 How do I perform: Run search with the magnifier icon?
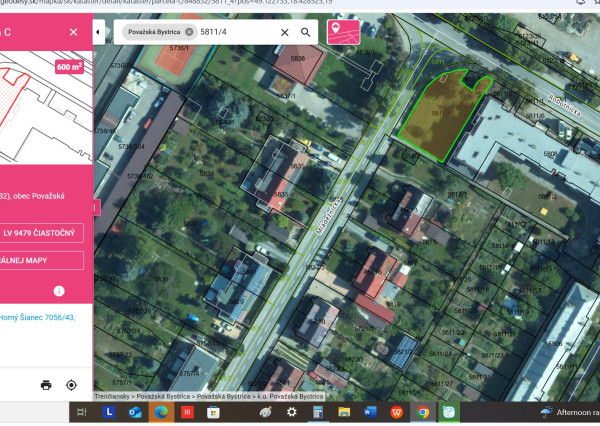(x=305, y=32)
